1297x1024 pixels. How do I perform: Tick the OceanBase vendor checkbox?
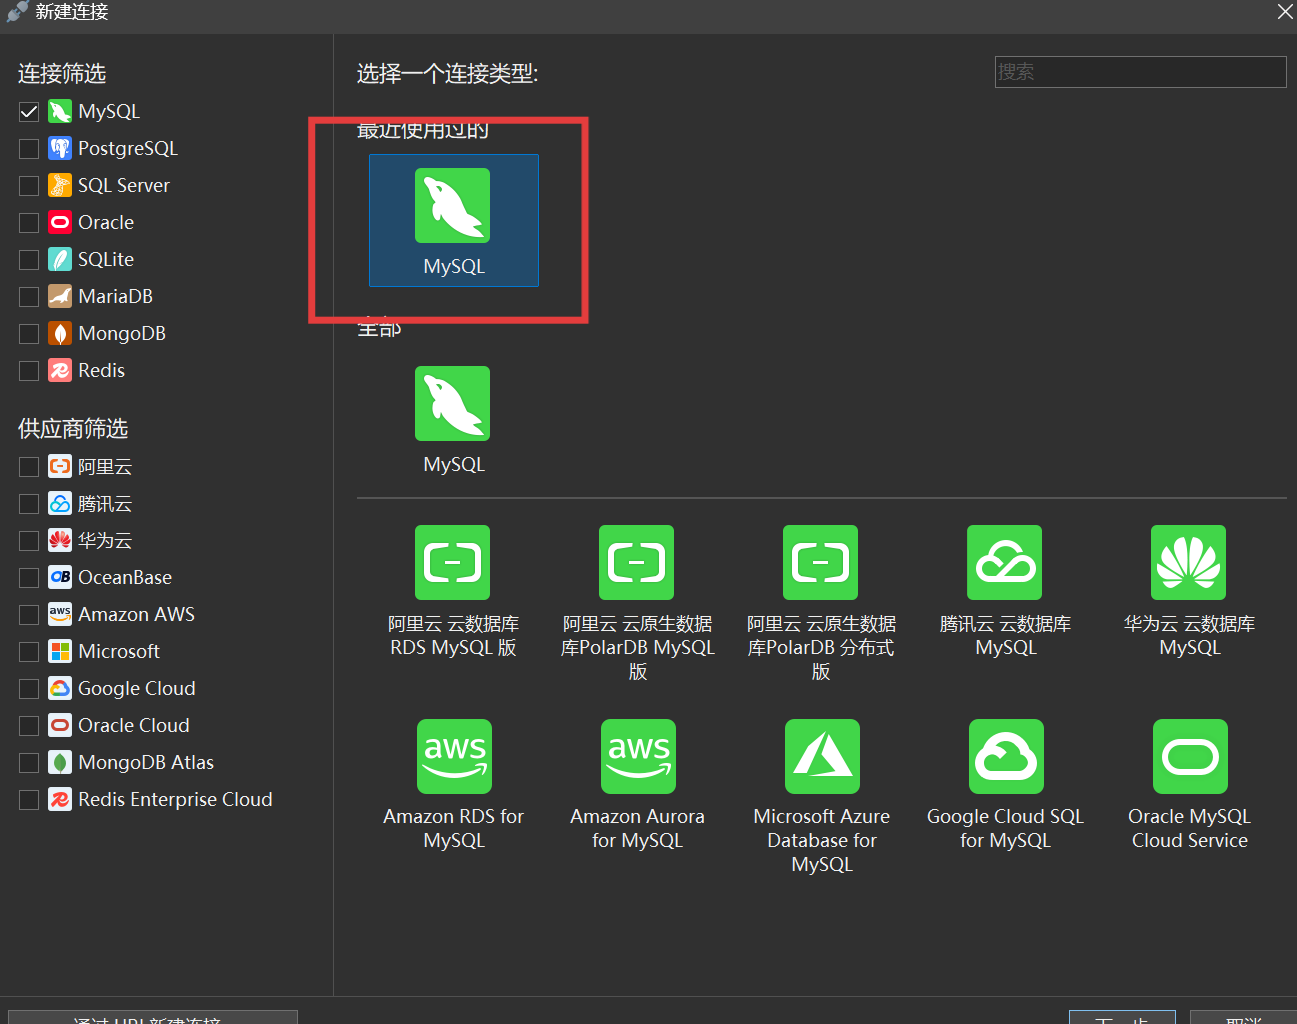coord(29,578)
